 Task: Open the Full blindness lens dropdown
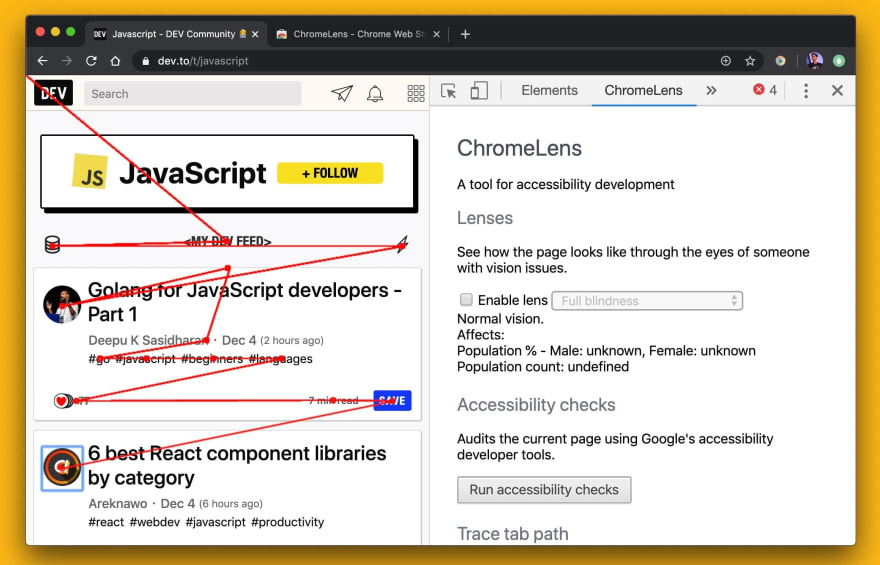point(648,300)
